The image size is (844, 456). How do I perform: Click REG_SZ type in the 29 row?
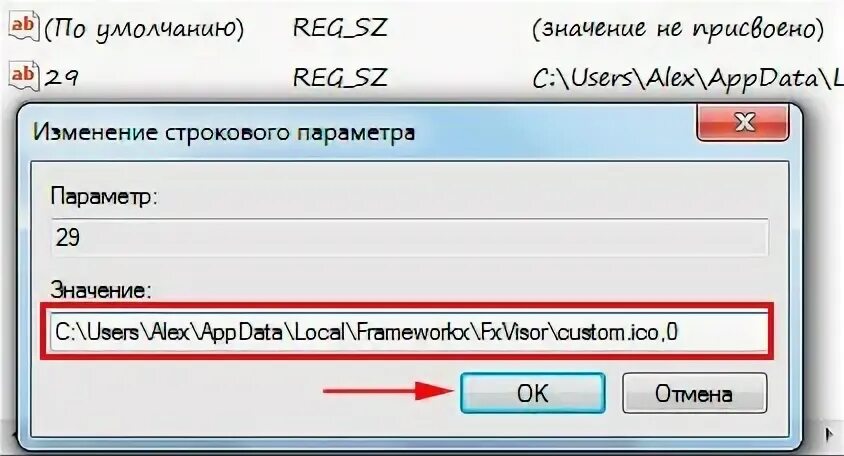point(340,78)
